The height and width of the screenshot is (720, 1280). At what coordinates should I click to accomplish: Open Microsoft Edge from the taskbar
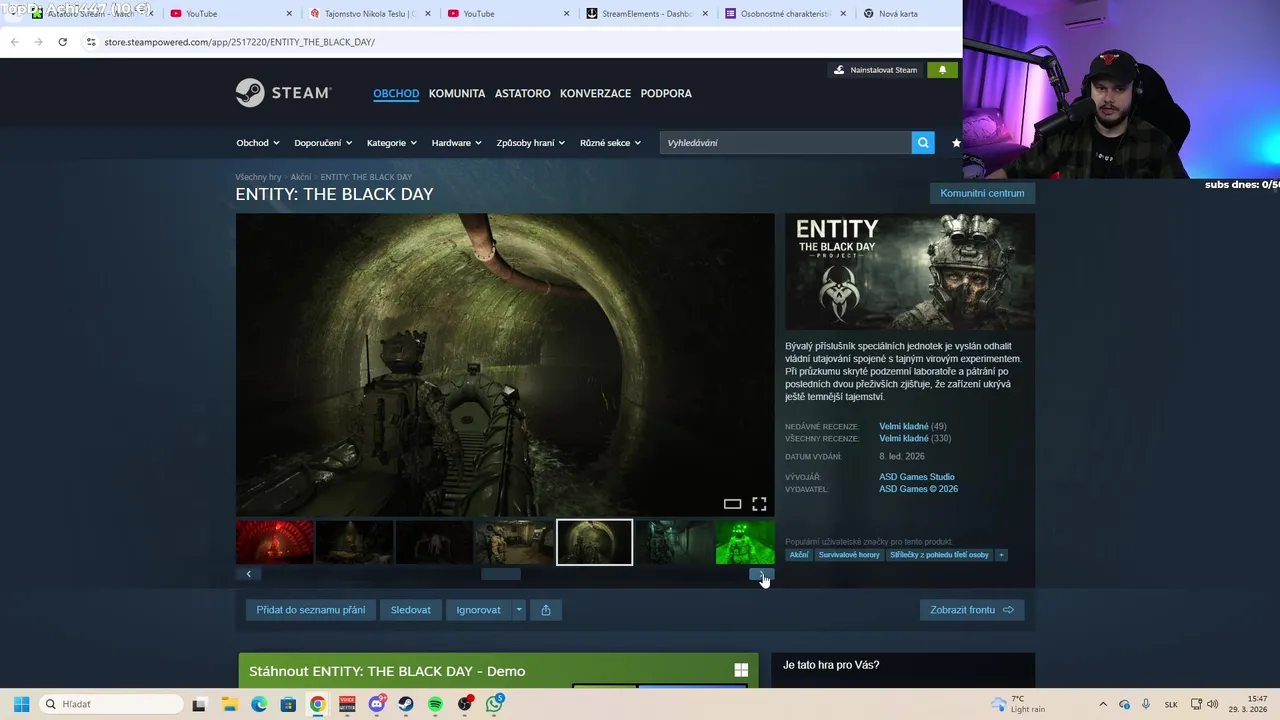point(259,704)
